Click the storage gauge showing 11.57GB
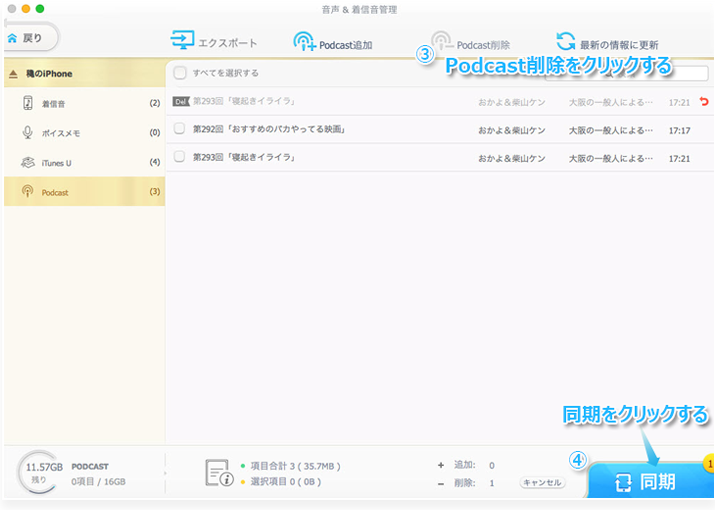Screen dimensions: 715x510 click(39, 473)
